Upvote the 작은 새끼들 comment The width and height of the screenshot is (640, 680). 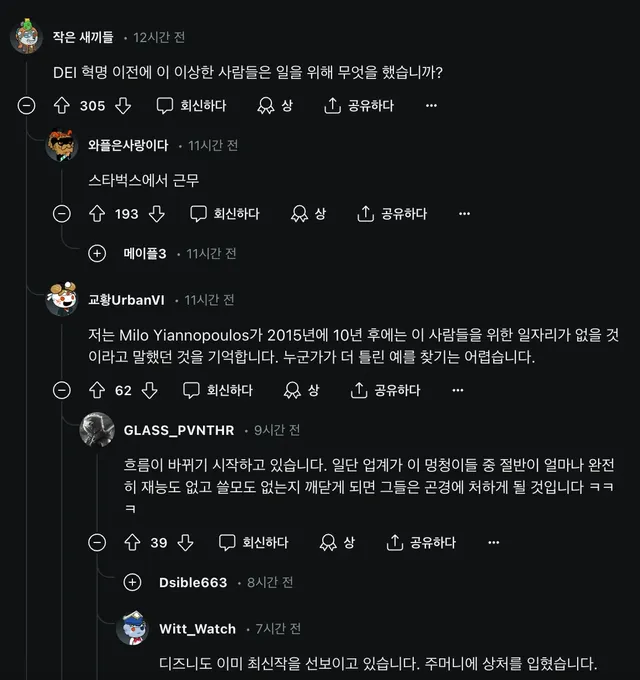click(61, 105)
